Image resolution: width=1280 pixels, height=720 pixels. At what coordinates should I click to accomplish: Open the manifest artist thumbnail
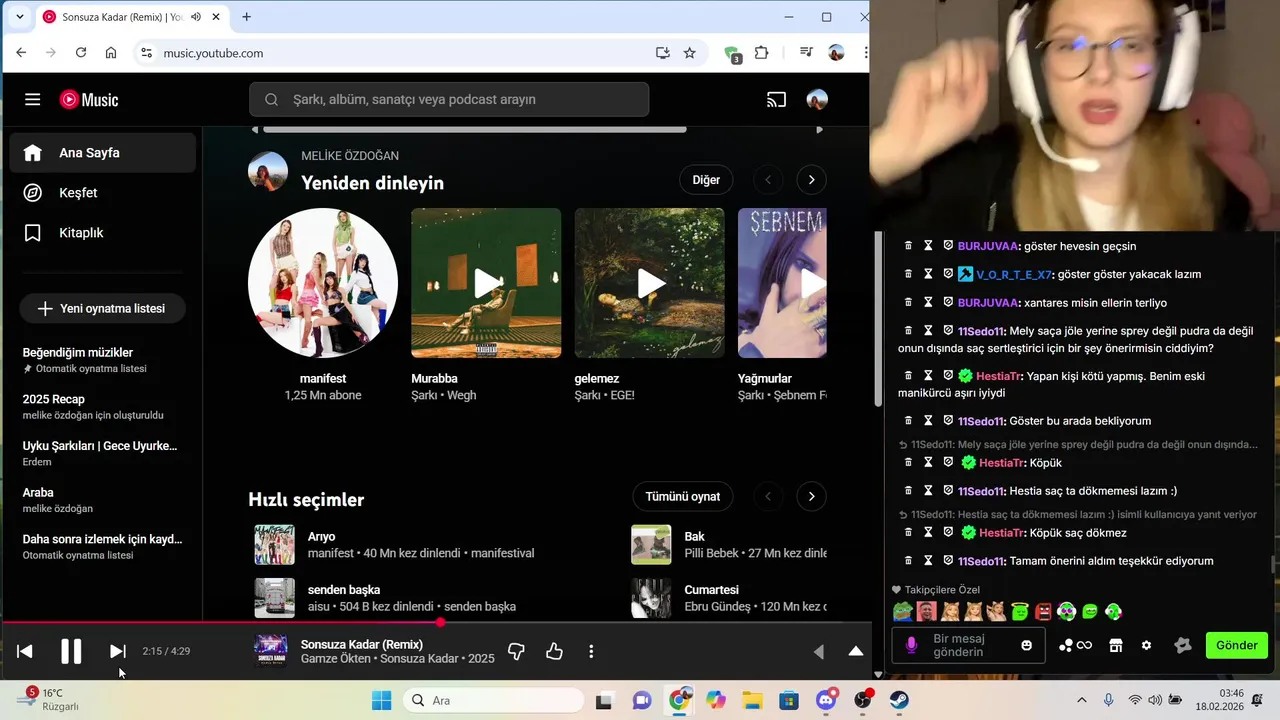(x=323, y=283)
